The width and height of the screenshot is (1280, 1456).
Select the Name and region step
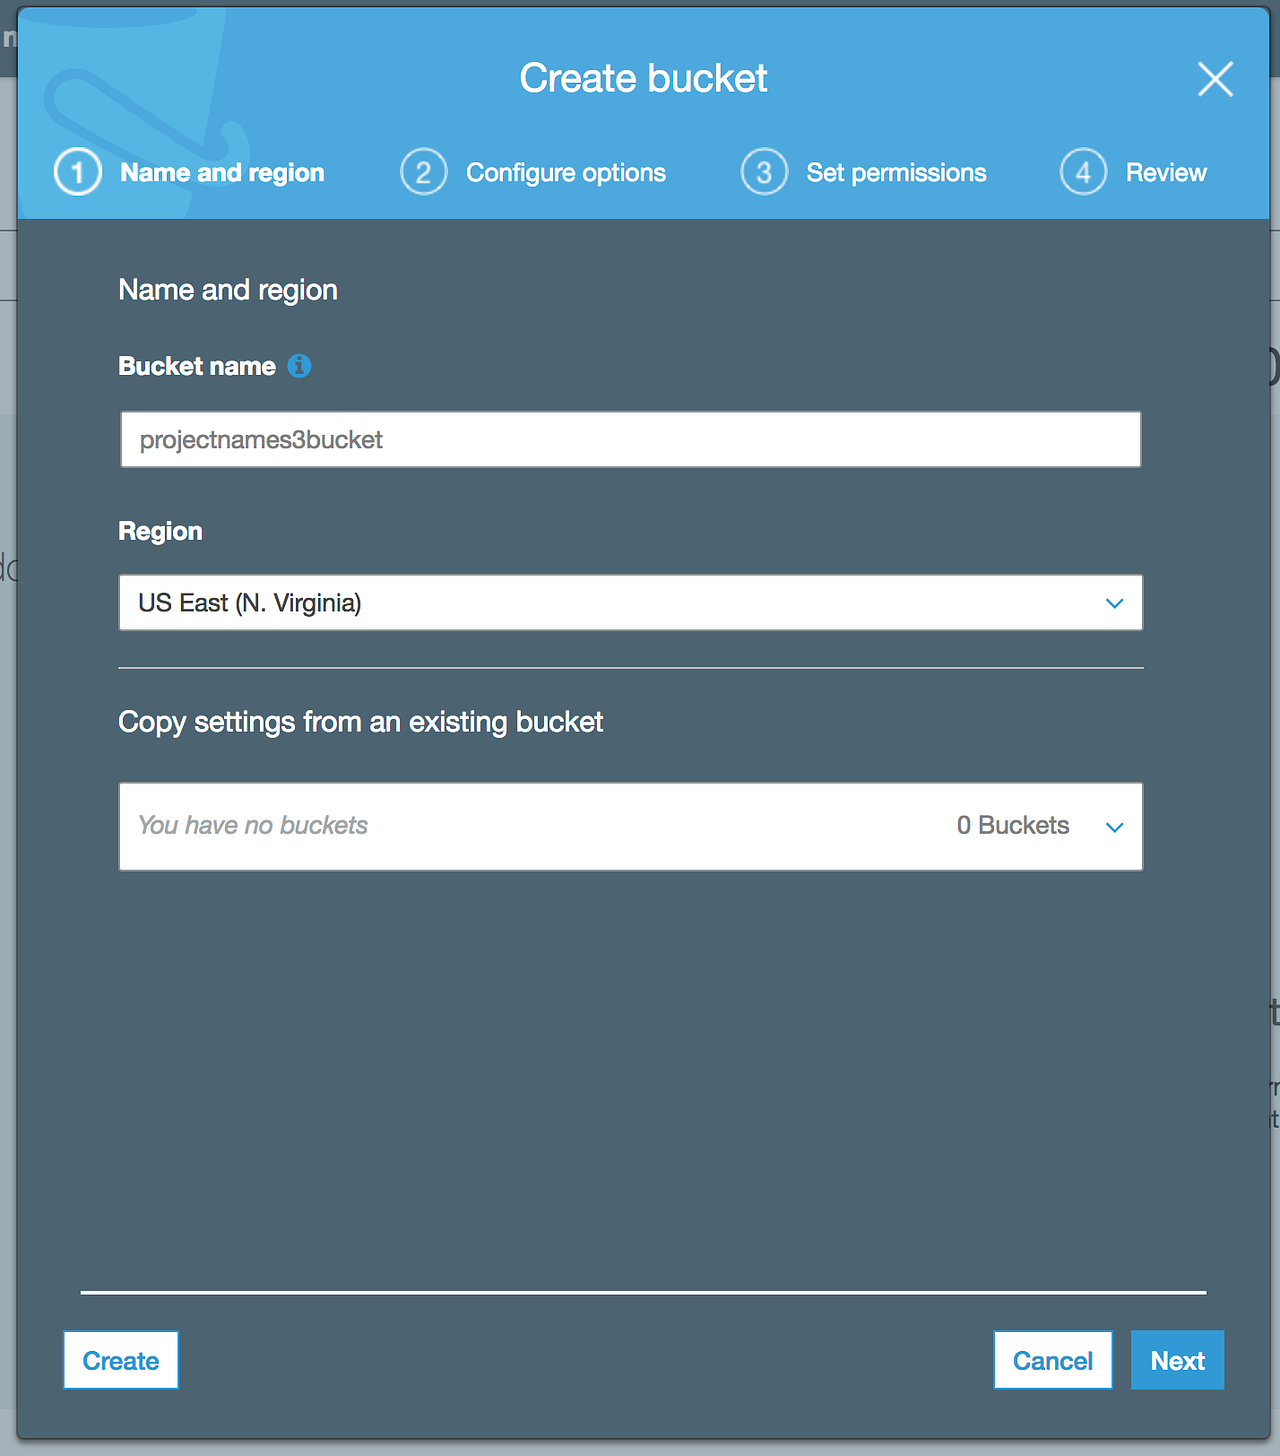[x=221, y=171]
